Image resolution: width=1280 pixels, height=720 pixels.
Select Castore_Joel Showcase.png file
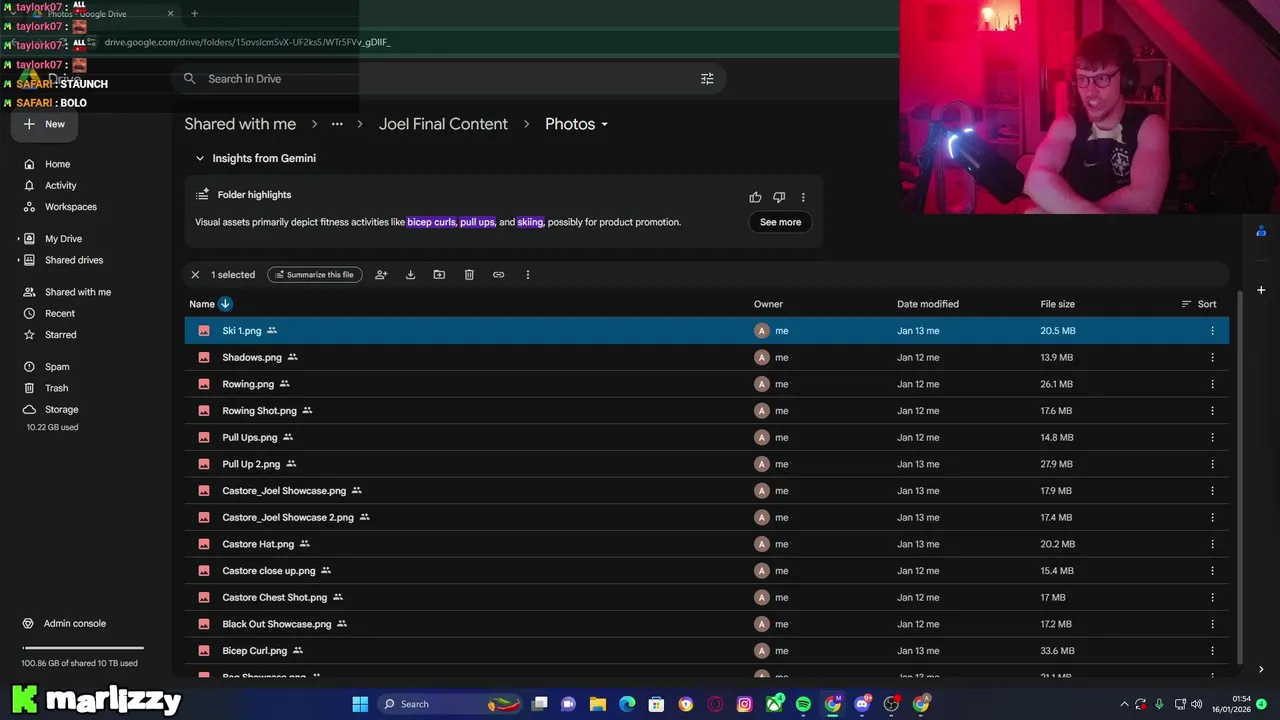click(x=706, y=491)
